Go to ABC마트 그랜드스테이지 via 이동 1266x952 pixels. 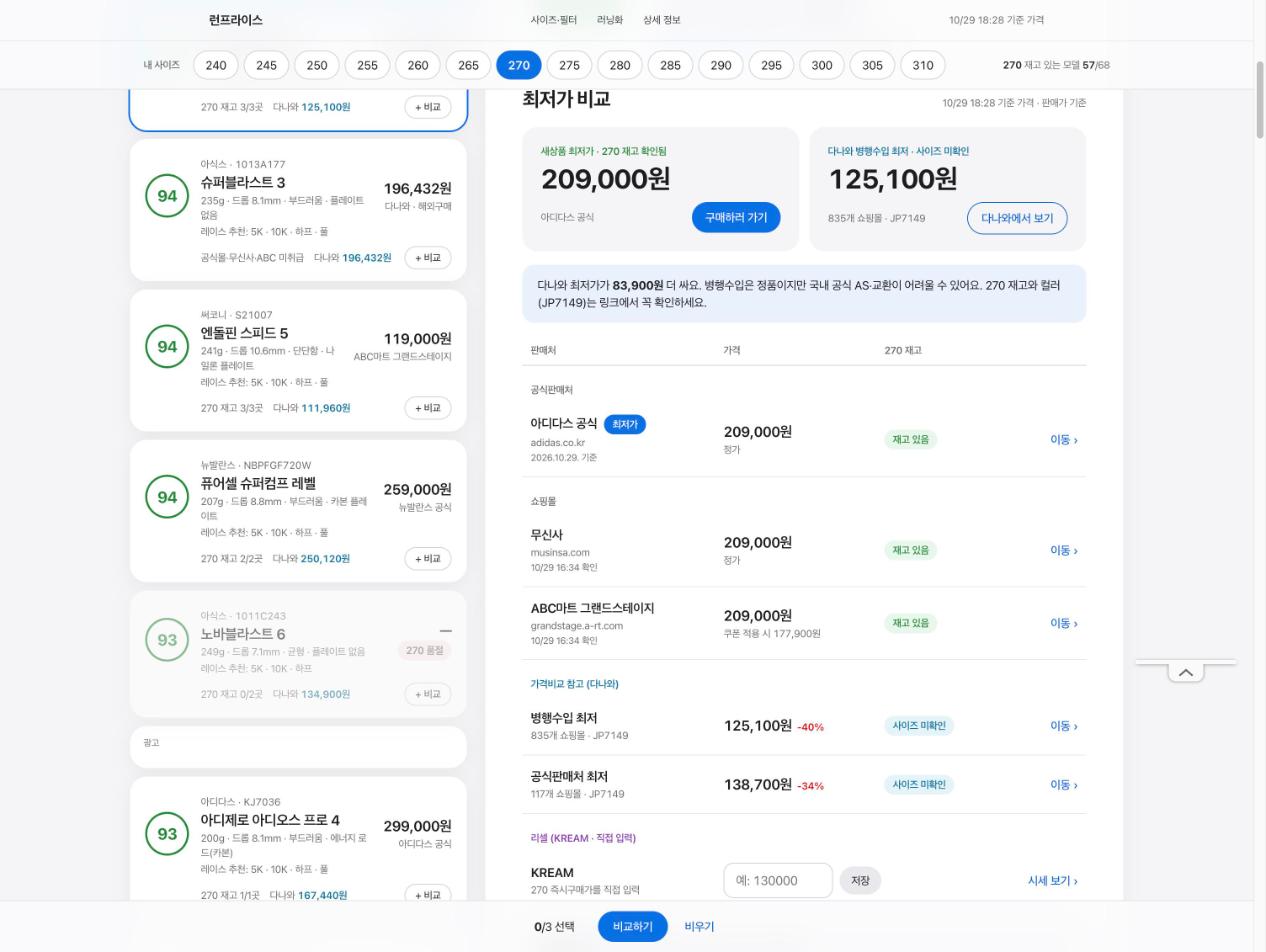point(1064,624)
